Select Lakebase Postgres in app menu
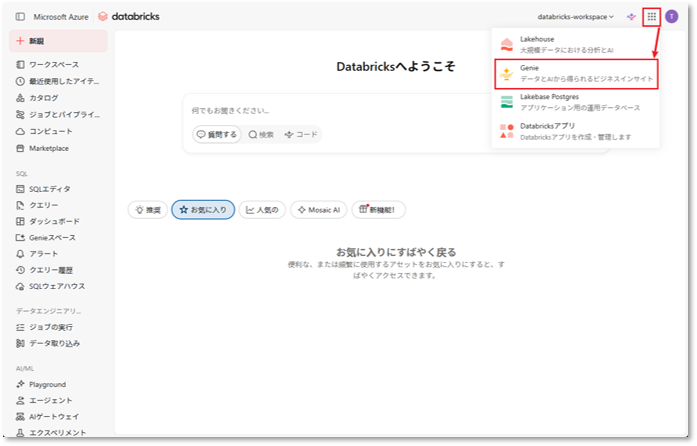The image size is (697, 446). click(x=576, y=102)
